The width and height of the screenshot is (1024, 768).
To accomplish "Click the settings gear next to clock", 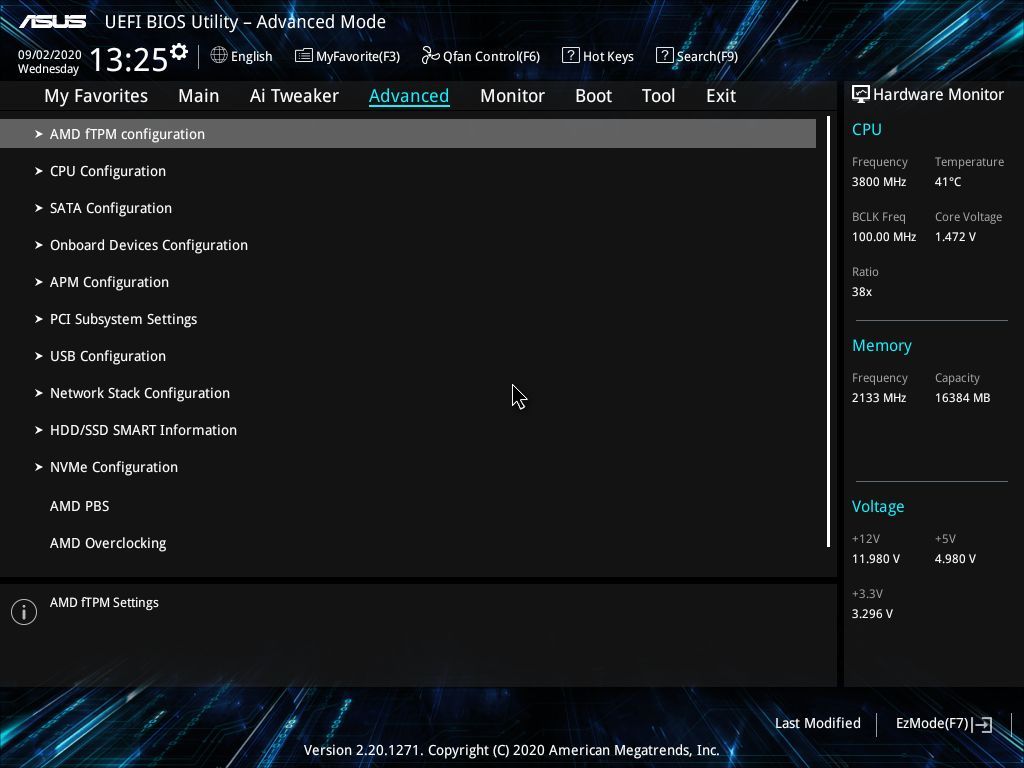I will click(x=178, y=52).
